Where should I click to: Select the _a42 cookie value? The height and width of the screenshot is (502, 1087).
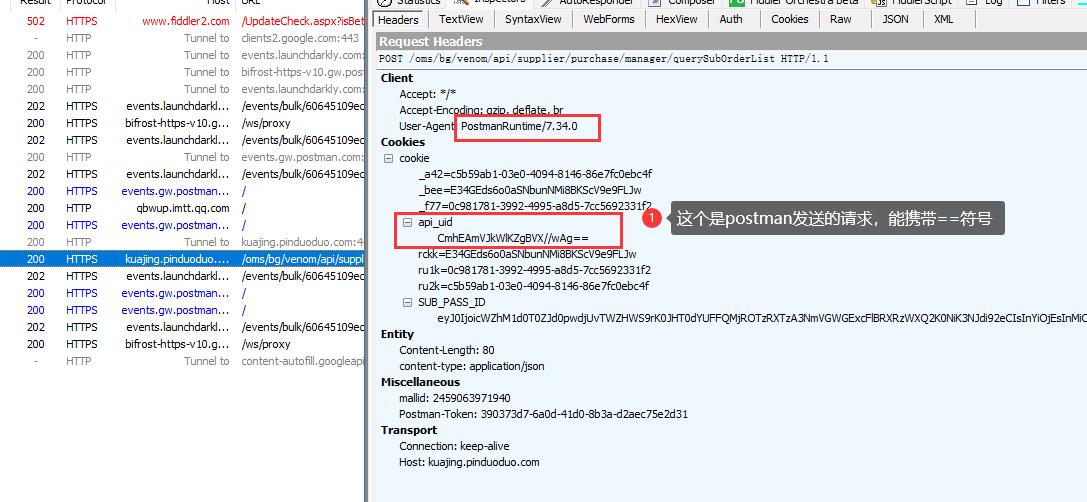(x=534, y=174)
